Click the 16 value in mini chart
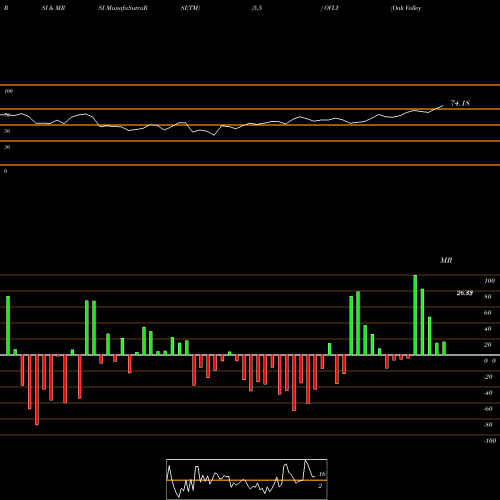This screenshot has height=500, width=500. [322, 474]
